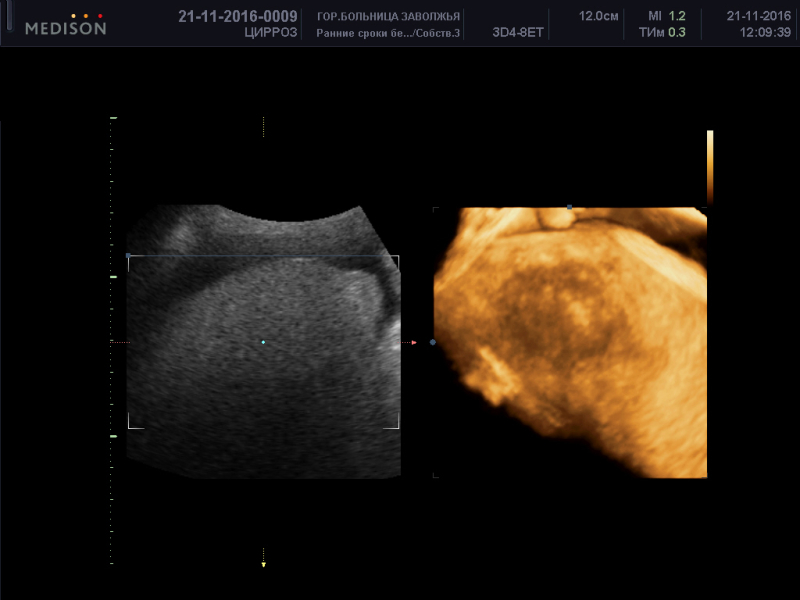Click the date 21-11-2016 at top right

click(759, 16)
